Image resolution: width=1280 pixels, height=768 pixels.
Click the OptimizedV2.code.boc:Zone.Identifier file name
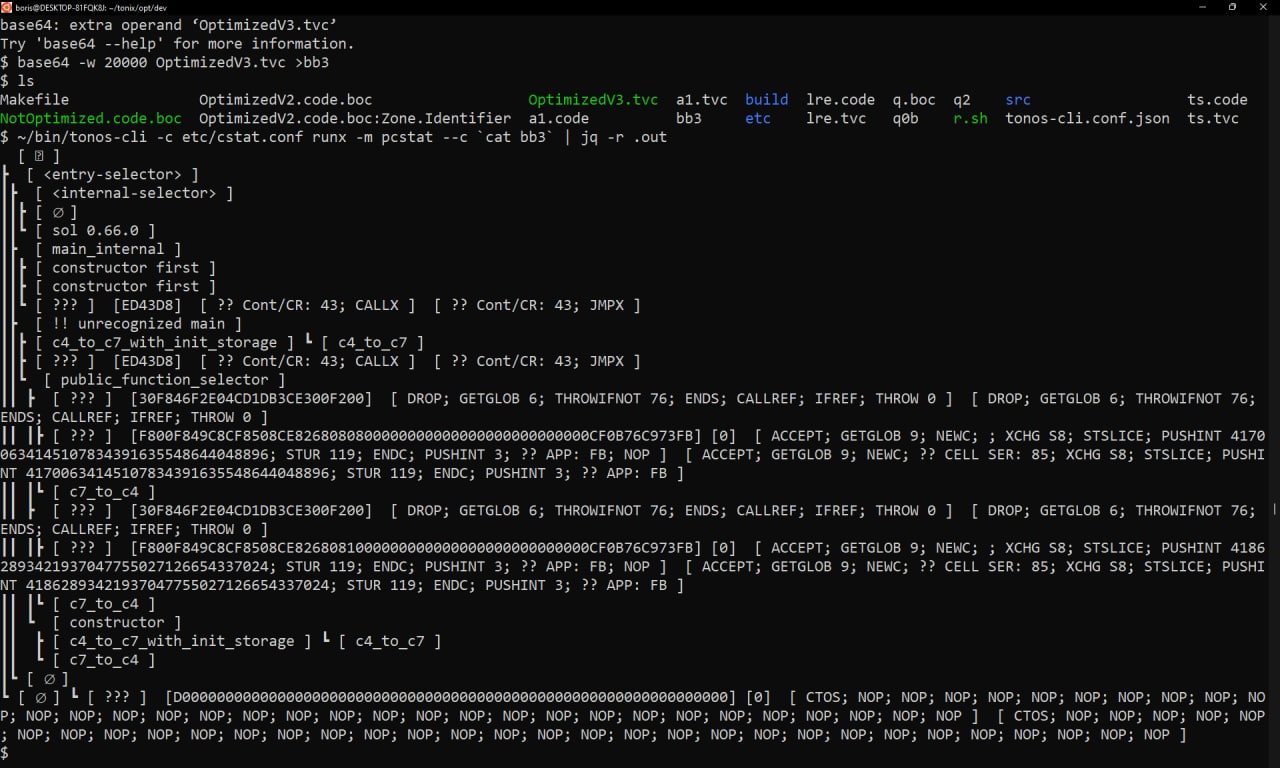coord(355,118)
